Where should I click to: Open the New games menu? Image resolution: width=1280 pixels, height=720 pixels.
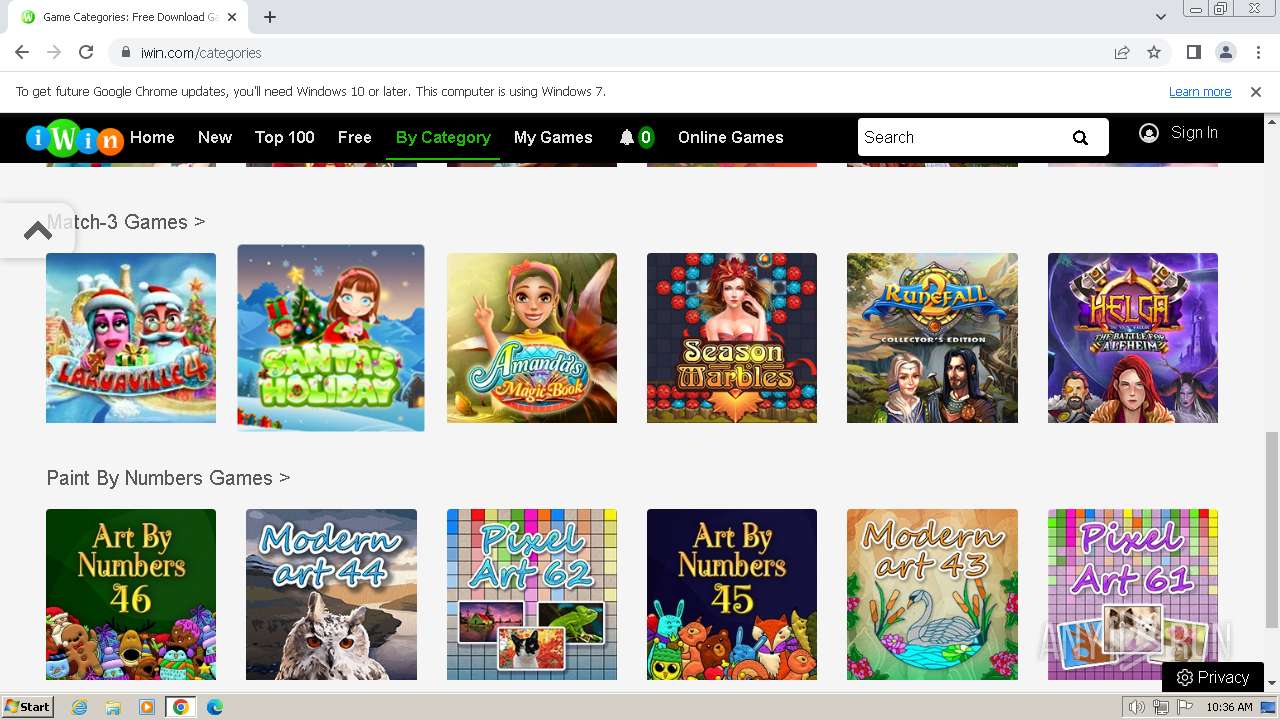point(215,138)
